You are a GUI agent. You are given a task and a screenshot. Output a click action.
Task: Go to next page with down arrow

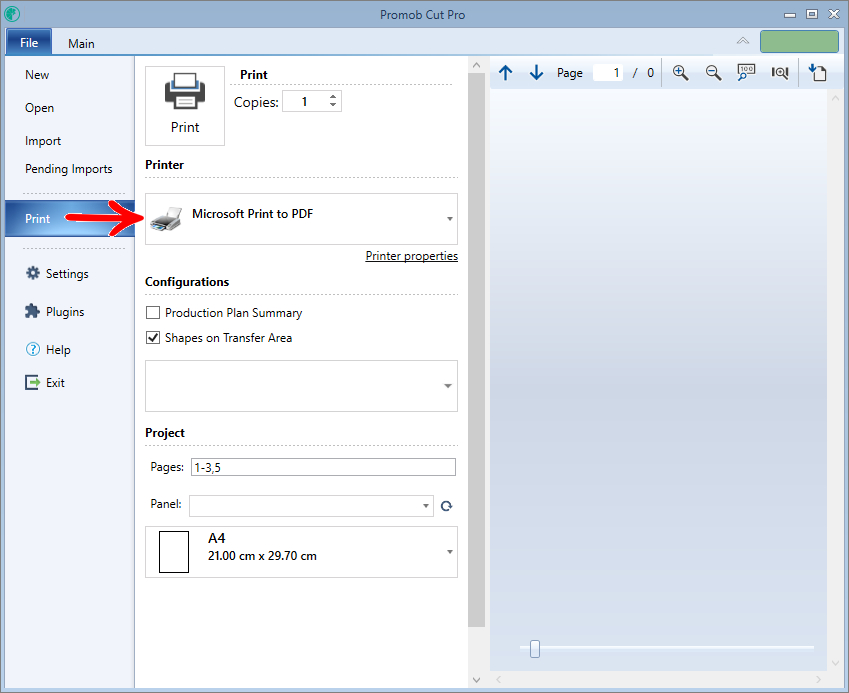tap(536, 73)
